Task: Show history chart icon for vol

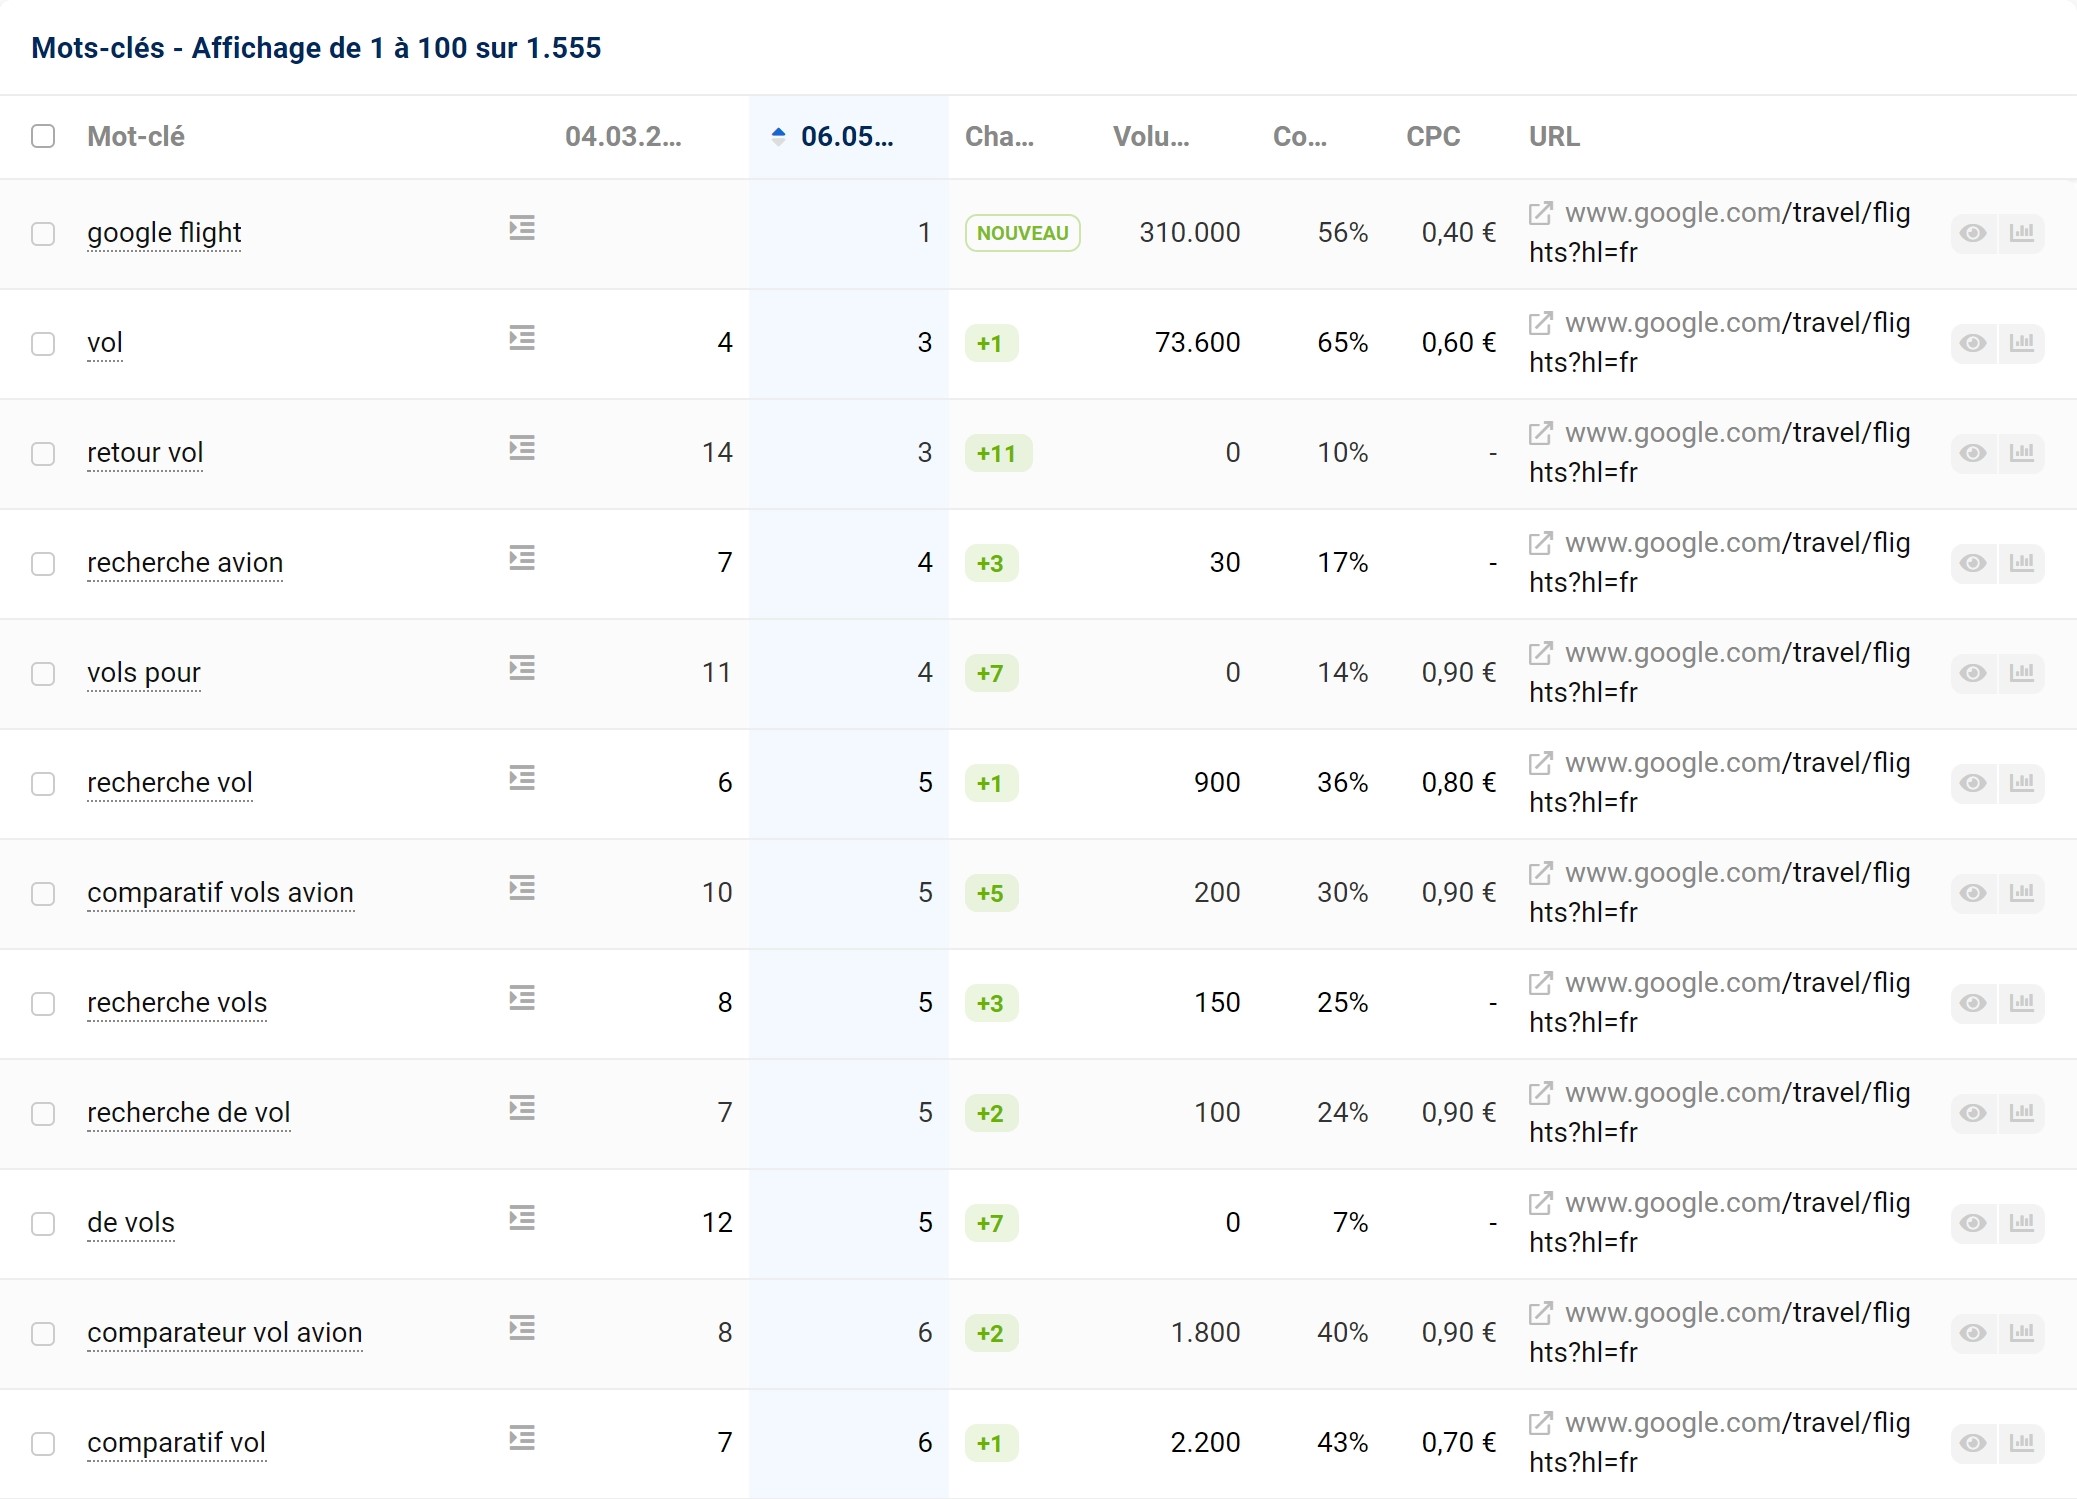Action: [x=2022, y=343]
